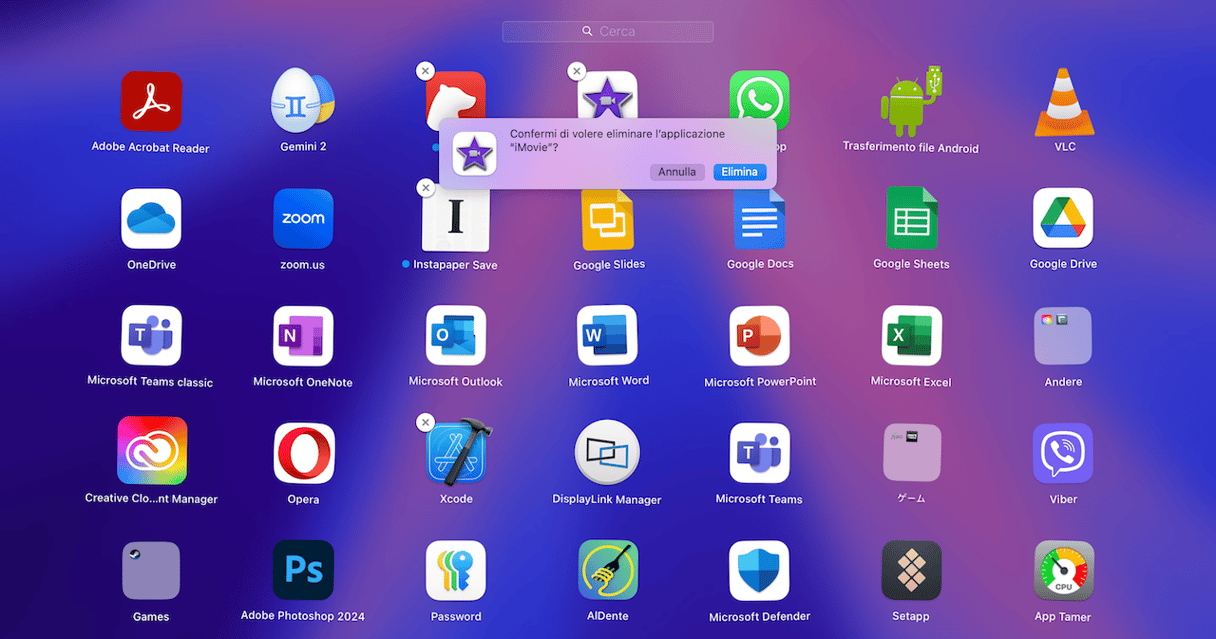The image size is (1216, 639).
Task: Launch OneDrive app
Action: coord(151,219)
